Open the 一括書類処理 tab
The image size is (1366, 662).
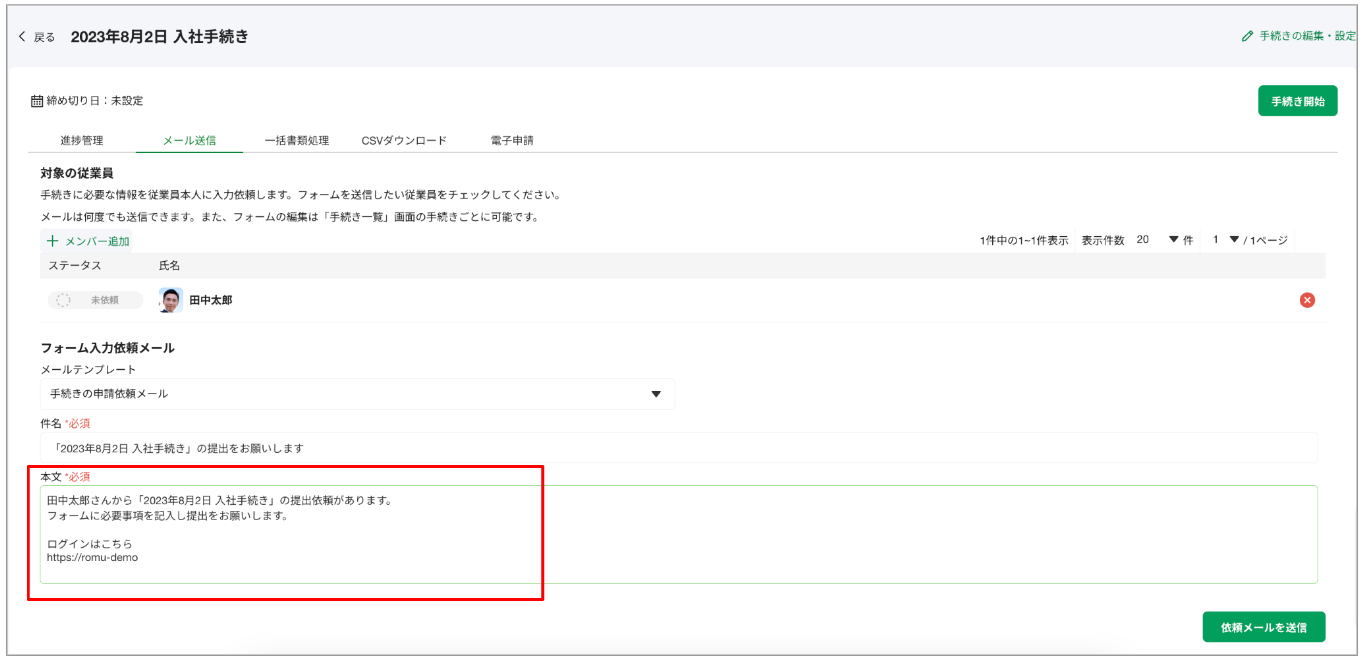click(x=296, y=141)
